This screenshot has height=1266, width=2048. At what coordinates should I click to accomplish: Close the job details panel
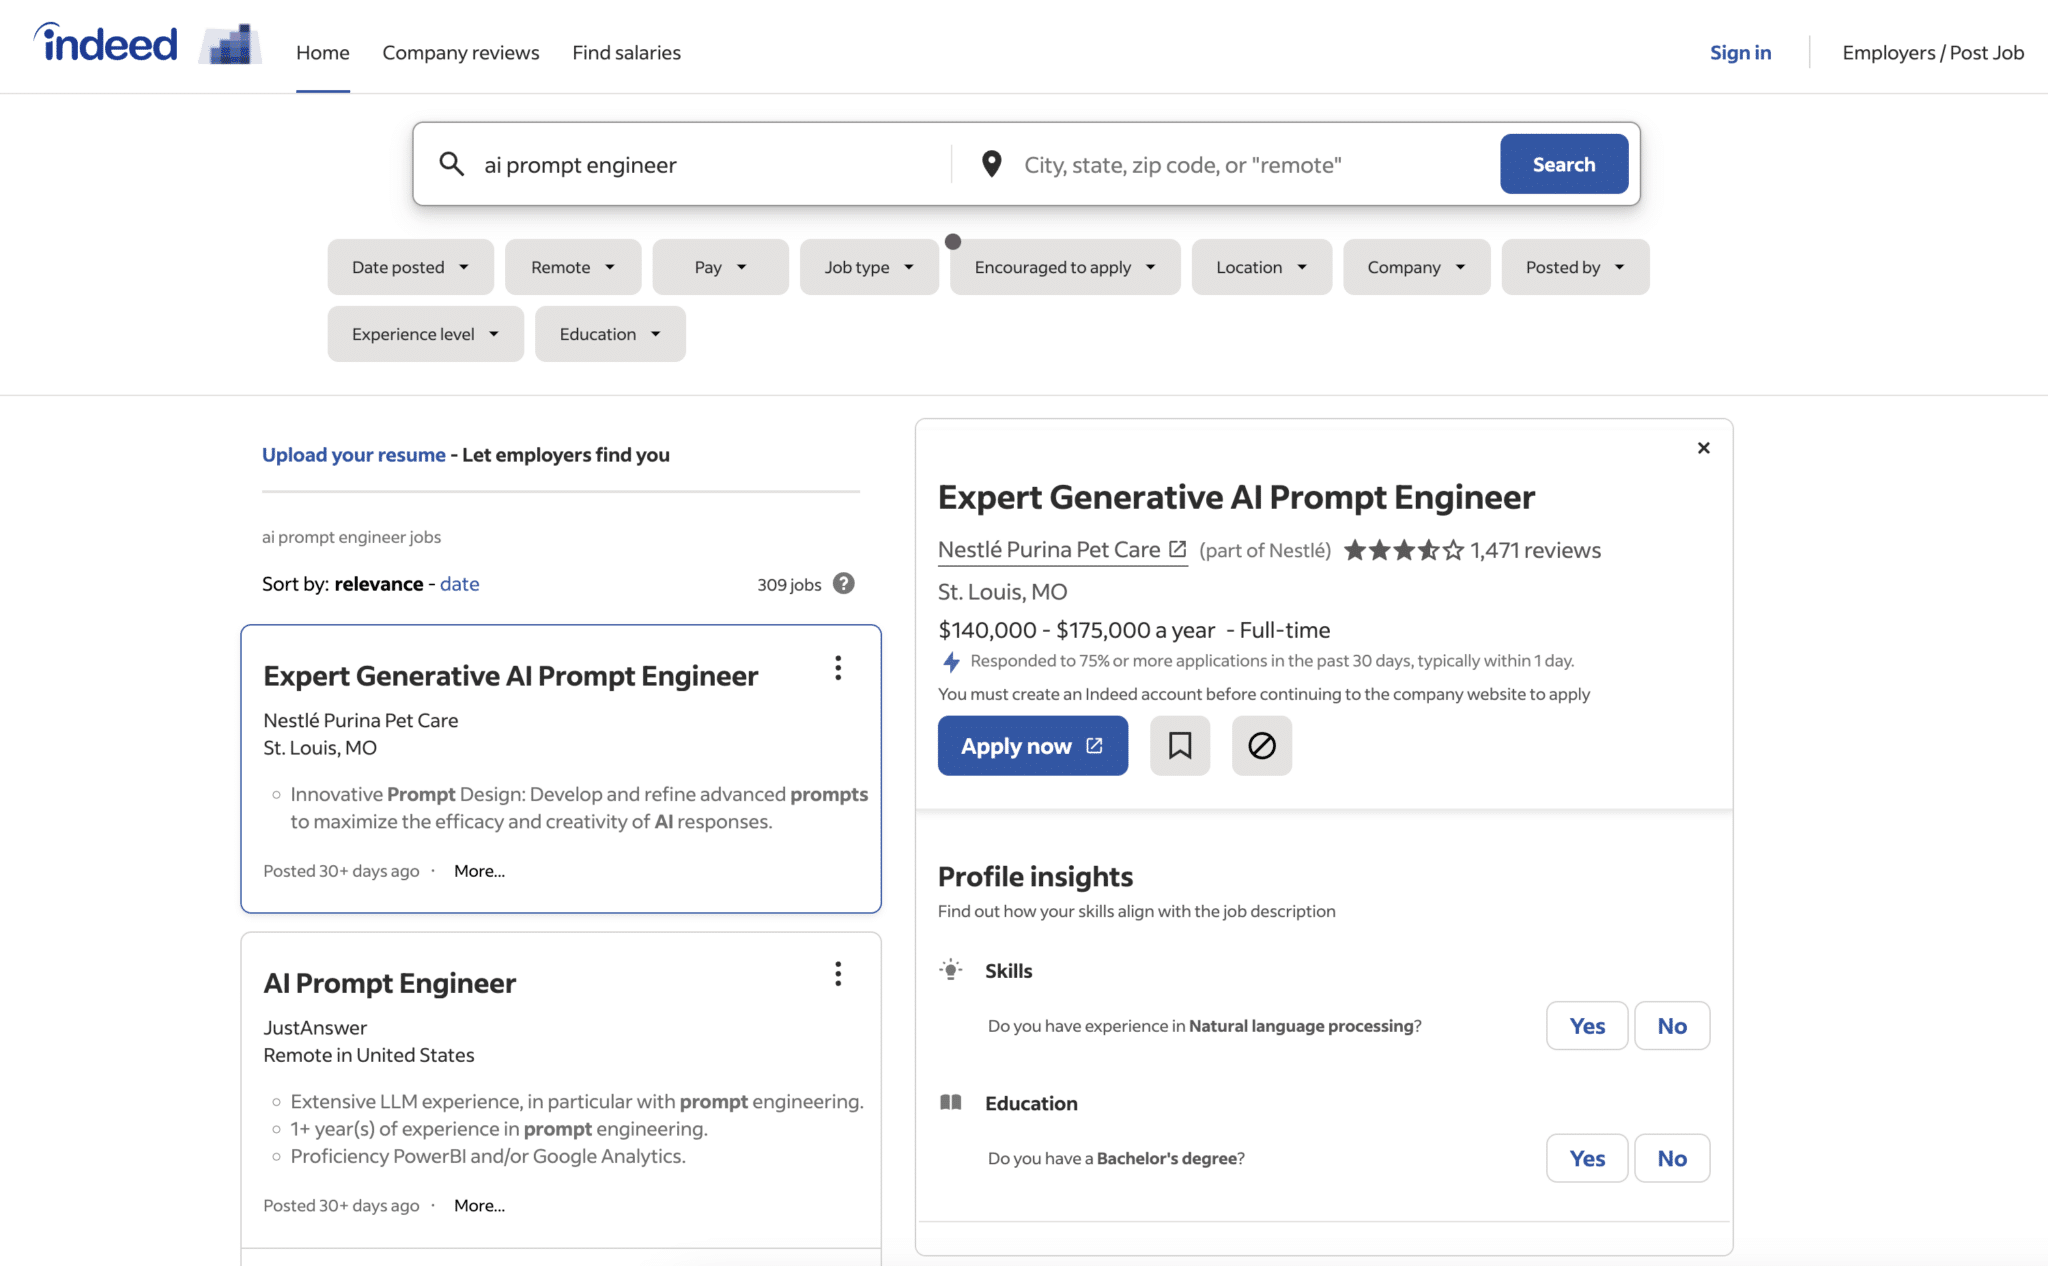(x=1703, y=447)
